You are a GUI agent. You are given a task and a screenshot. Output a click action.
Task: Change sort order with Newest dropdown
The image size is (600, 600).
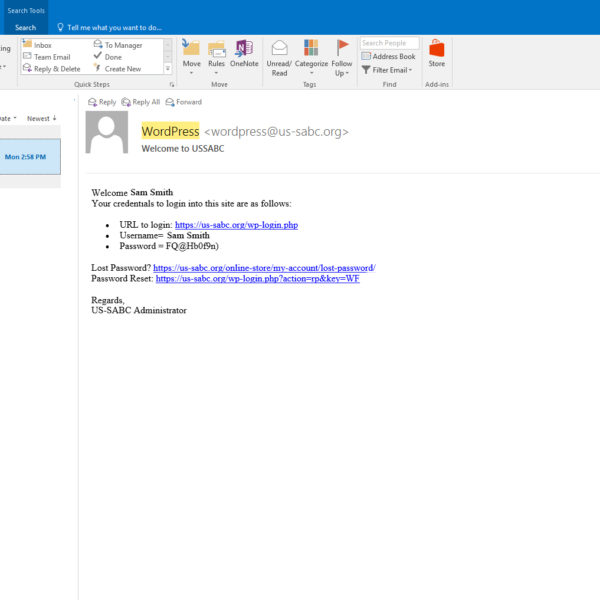tap(42, 118)
